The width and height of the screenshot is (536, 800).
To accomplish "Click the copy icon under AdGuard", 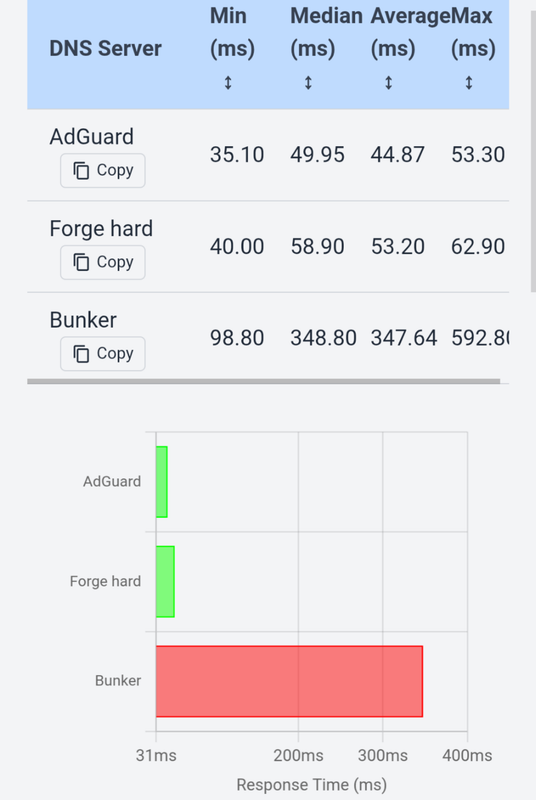I will (x=81, y=170).
